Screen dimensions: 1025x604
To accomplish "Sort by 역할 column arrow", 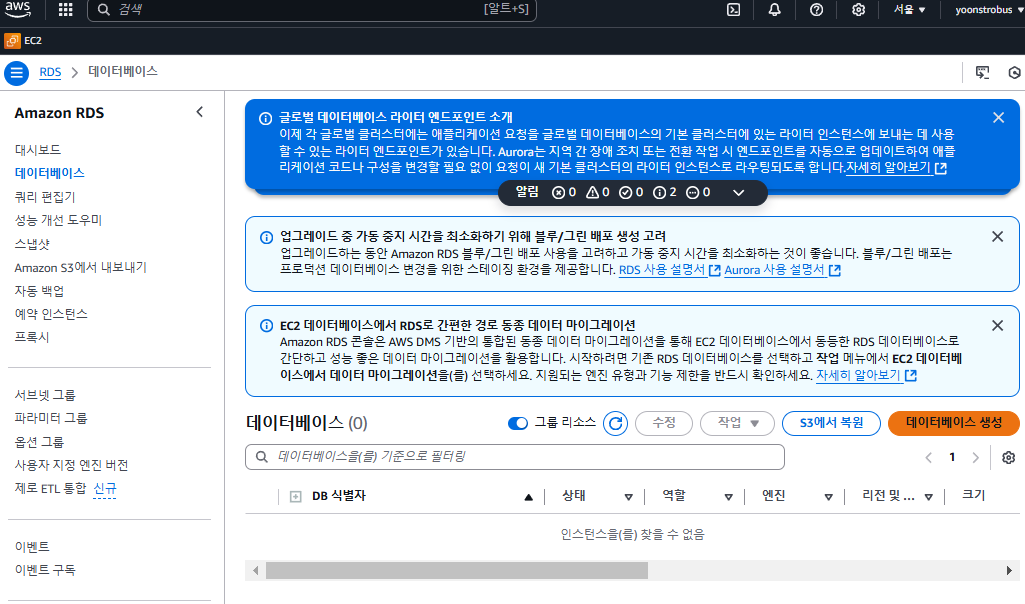I will [728, 497].
